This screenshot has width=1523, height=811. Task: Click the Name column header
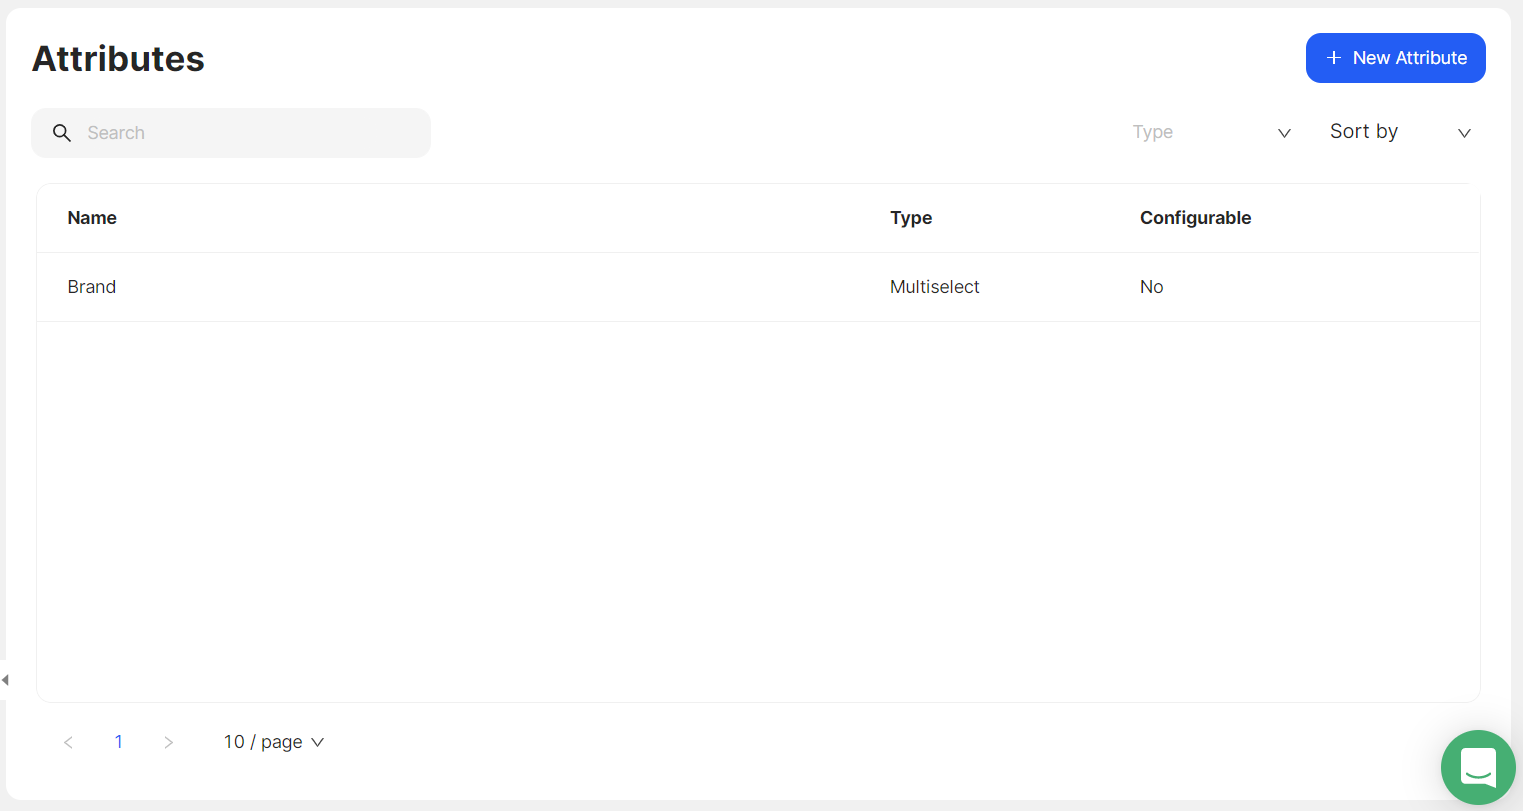coord(92,218)
